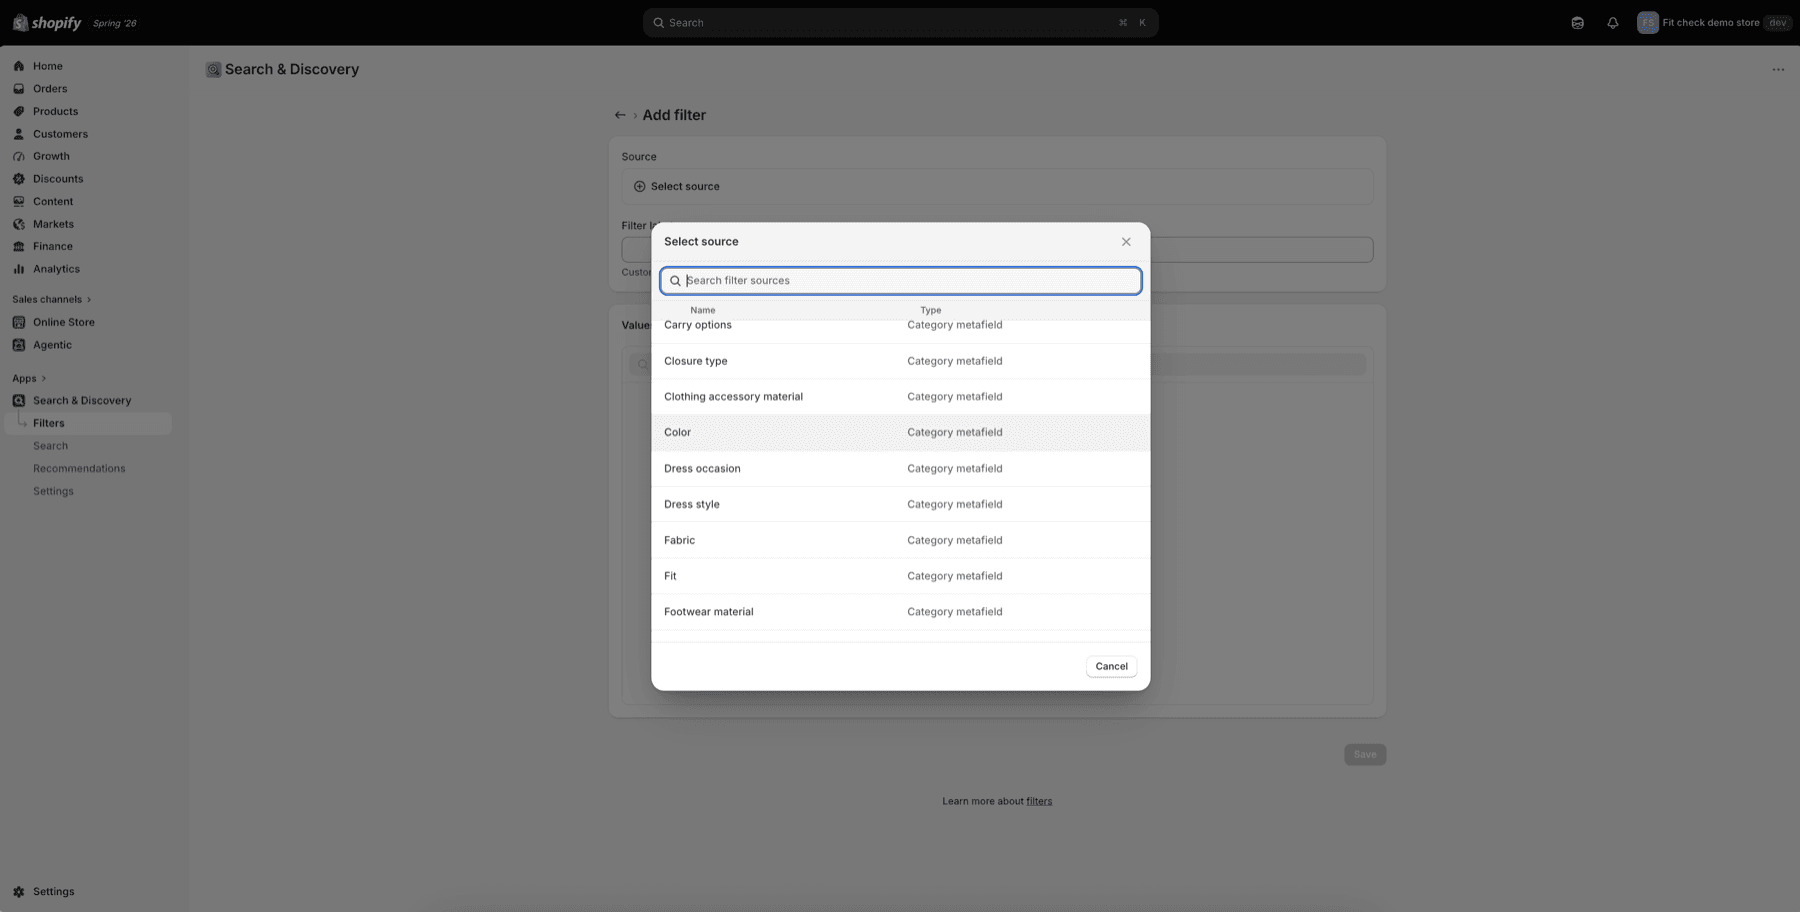Click Cancel in dialog

(1111, 666)
